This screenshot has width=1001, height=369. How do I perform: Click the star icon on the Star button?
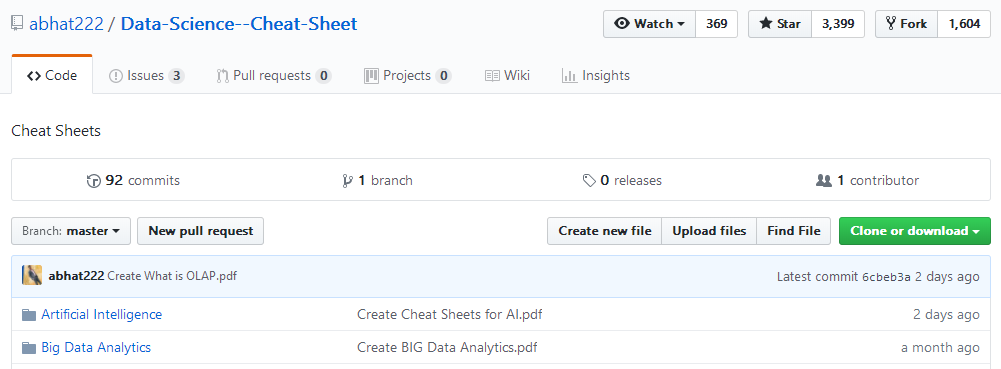(x=765, y=24)
